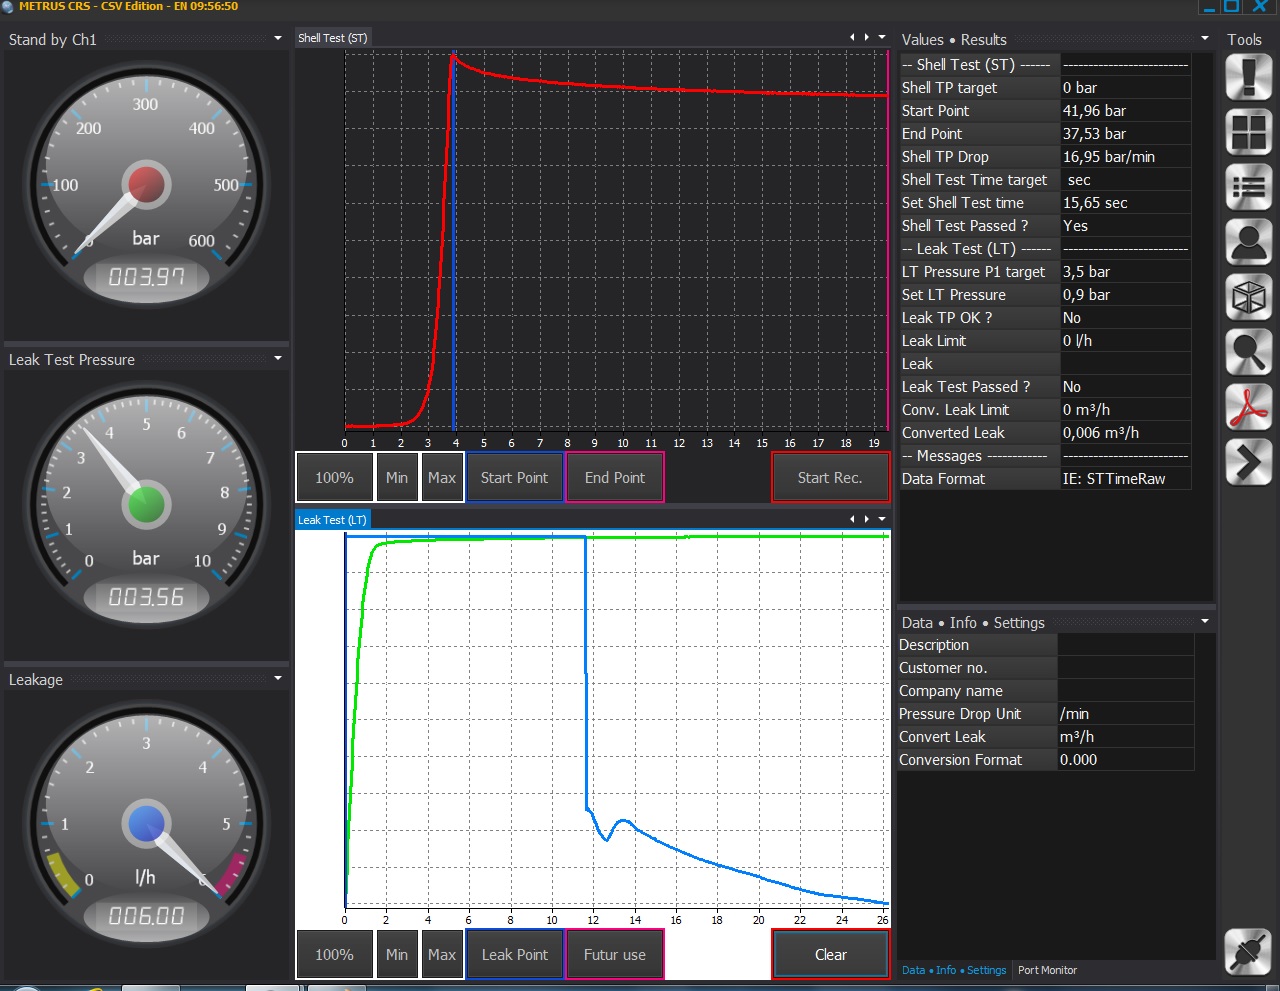The image size is (1280, 991).
Task: Open the user profile tool icon
Action: click(x=1248, y=242)
